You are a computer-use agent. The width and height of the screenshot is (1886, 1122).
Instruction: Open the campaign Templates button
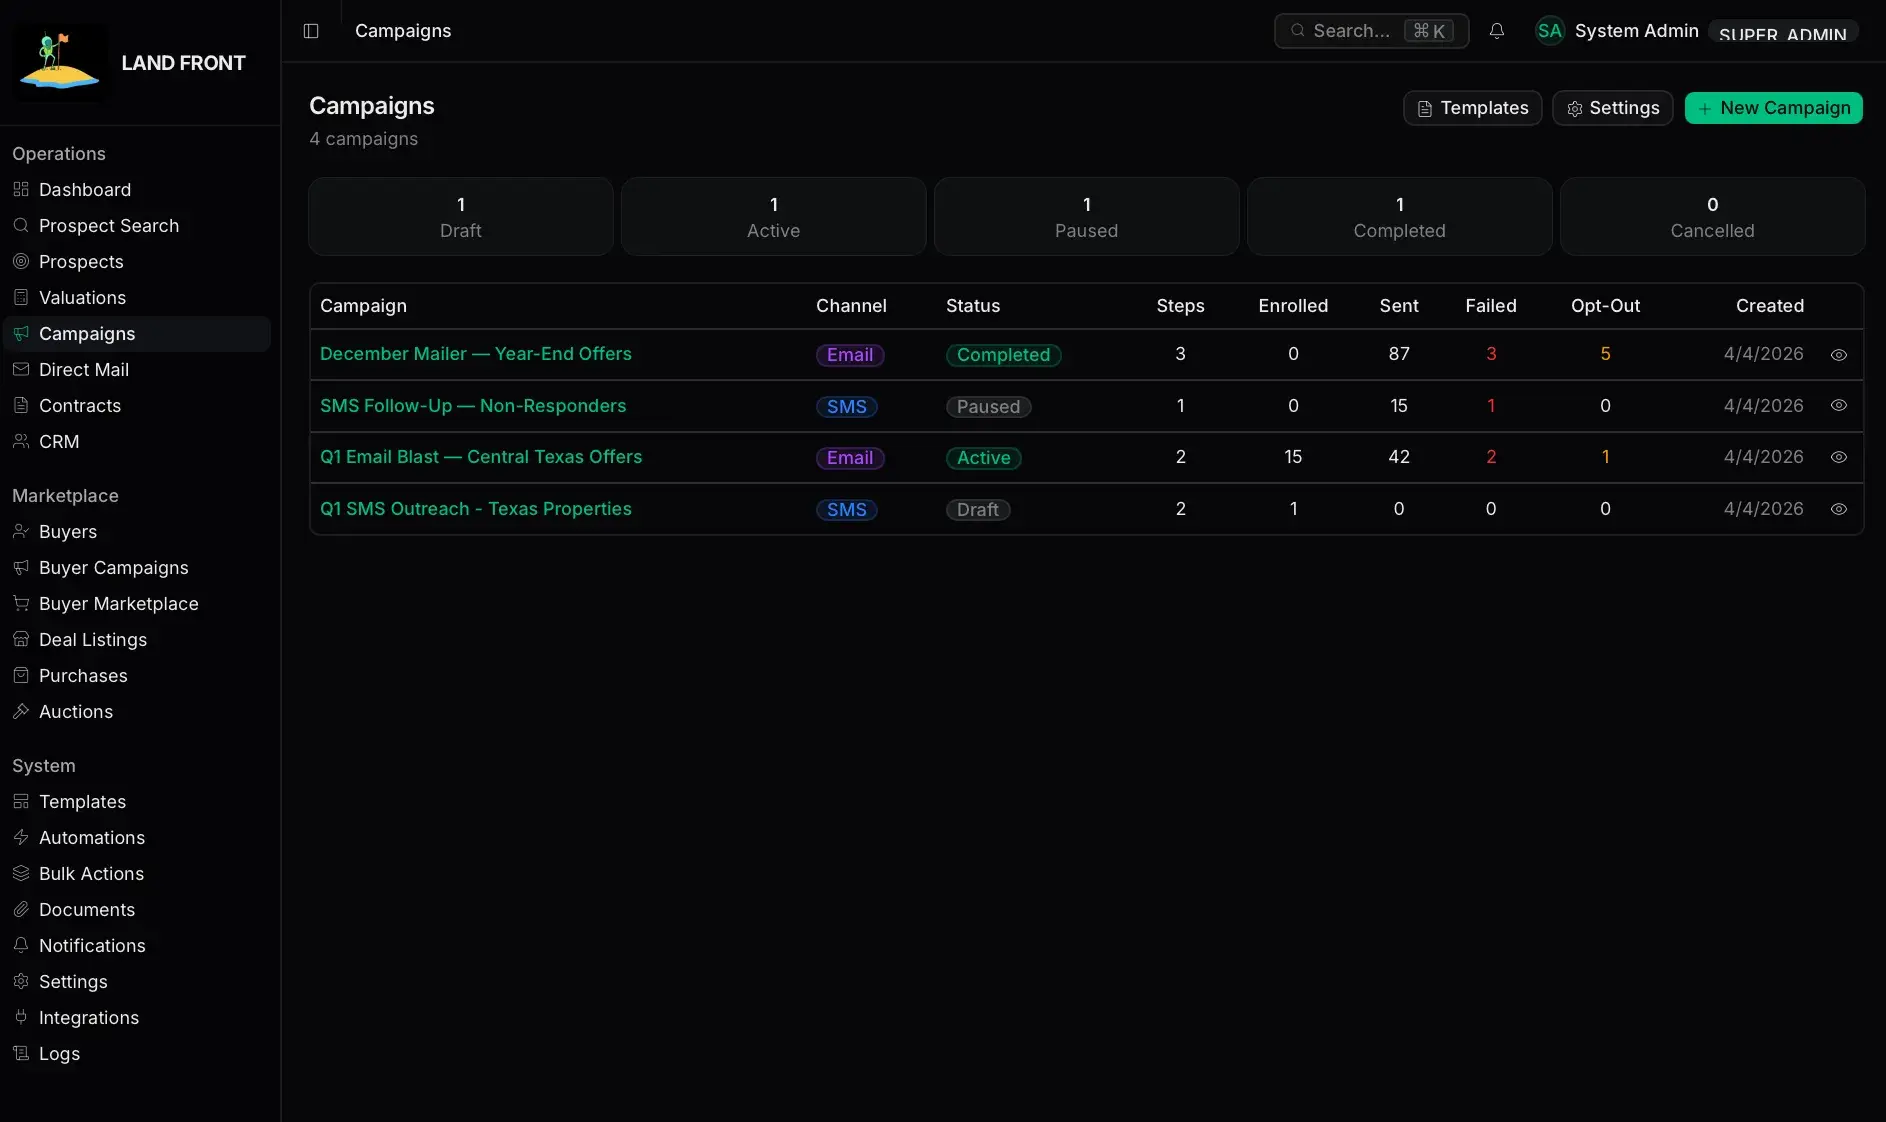pos(1472,108)
